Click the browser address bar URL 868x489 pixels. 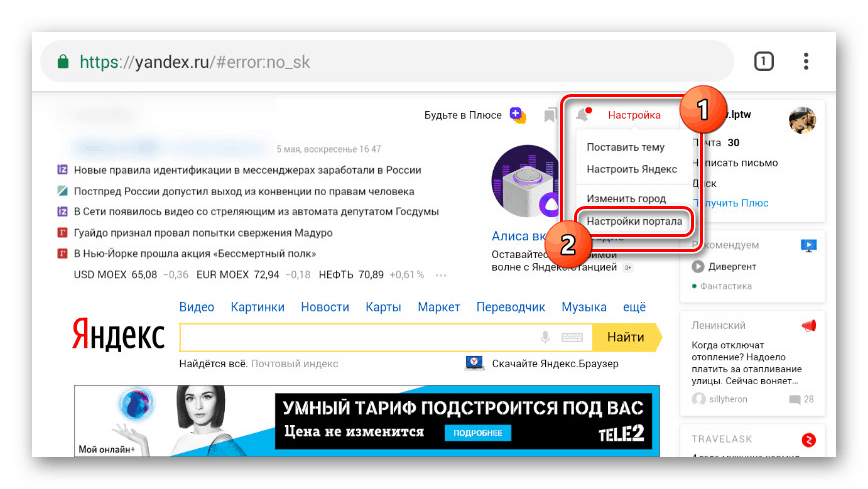pyautogui.click(x=195, y=61)
